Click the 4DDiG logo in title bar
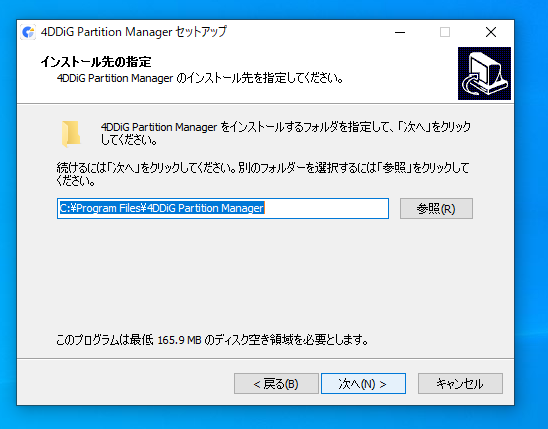This screenshot has height=429, width=548. point(28,32)
